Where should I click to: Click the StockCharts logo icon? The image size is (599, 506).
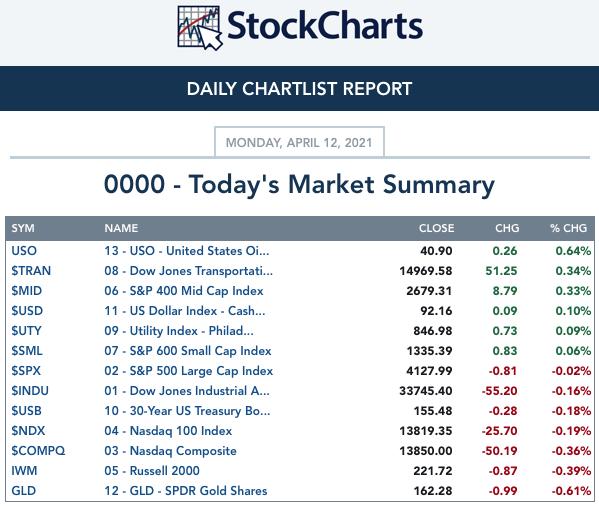(x=200, y=27)
